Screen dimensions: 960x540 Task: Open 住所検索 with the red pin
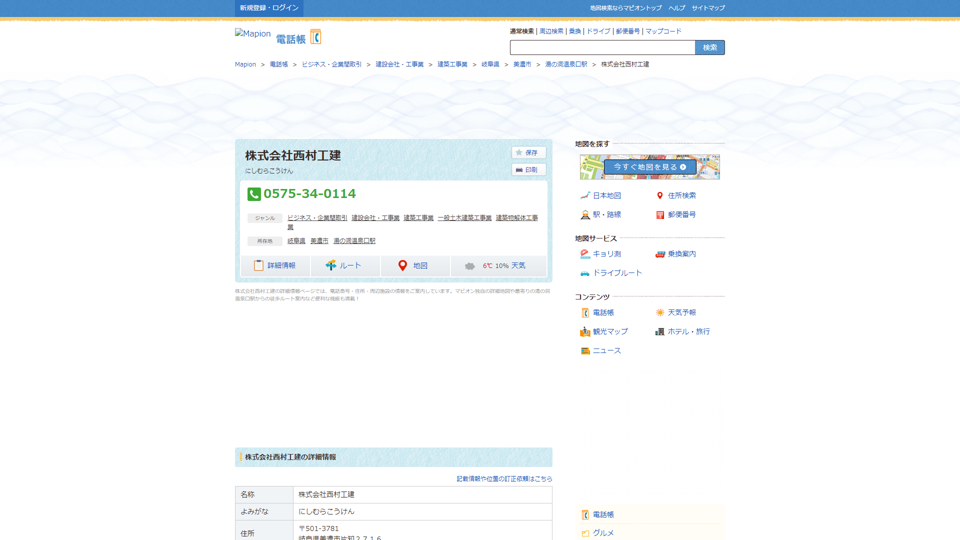tap(681, 196)
